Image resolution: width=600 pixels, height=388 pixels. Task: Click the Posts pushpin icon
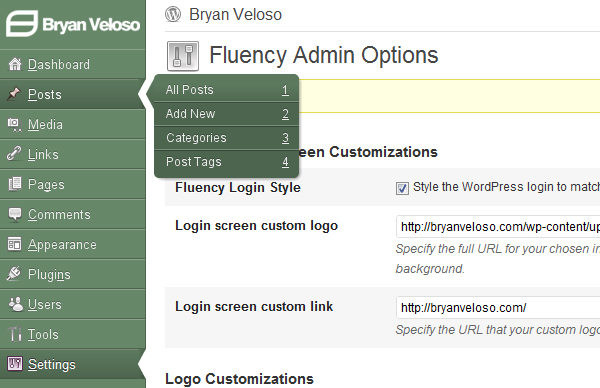coord(14,94)
